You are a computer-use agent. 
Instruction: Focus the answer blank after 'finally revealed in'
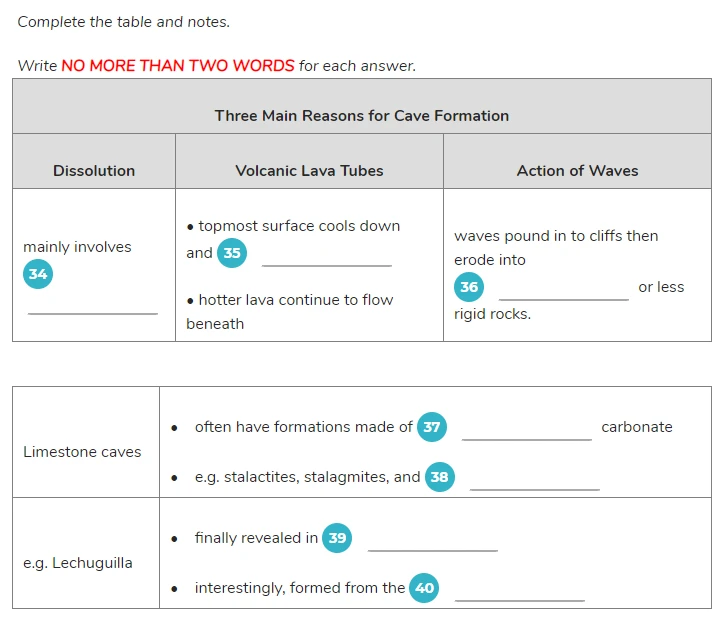pyautogui.click(x=433, y=542)
